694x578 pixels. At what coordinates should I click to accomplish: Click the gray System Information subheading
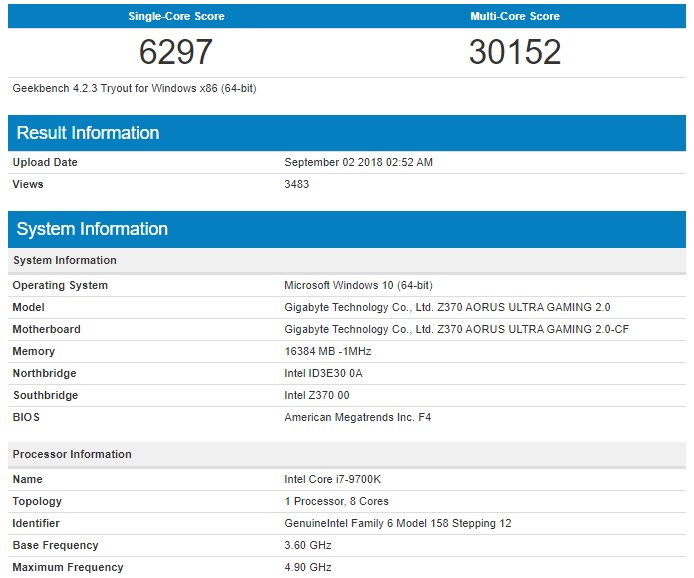[x=65, y=260]
